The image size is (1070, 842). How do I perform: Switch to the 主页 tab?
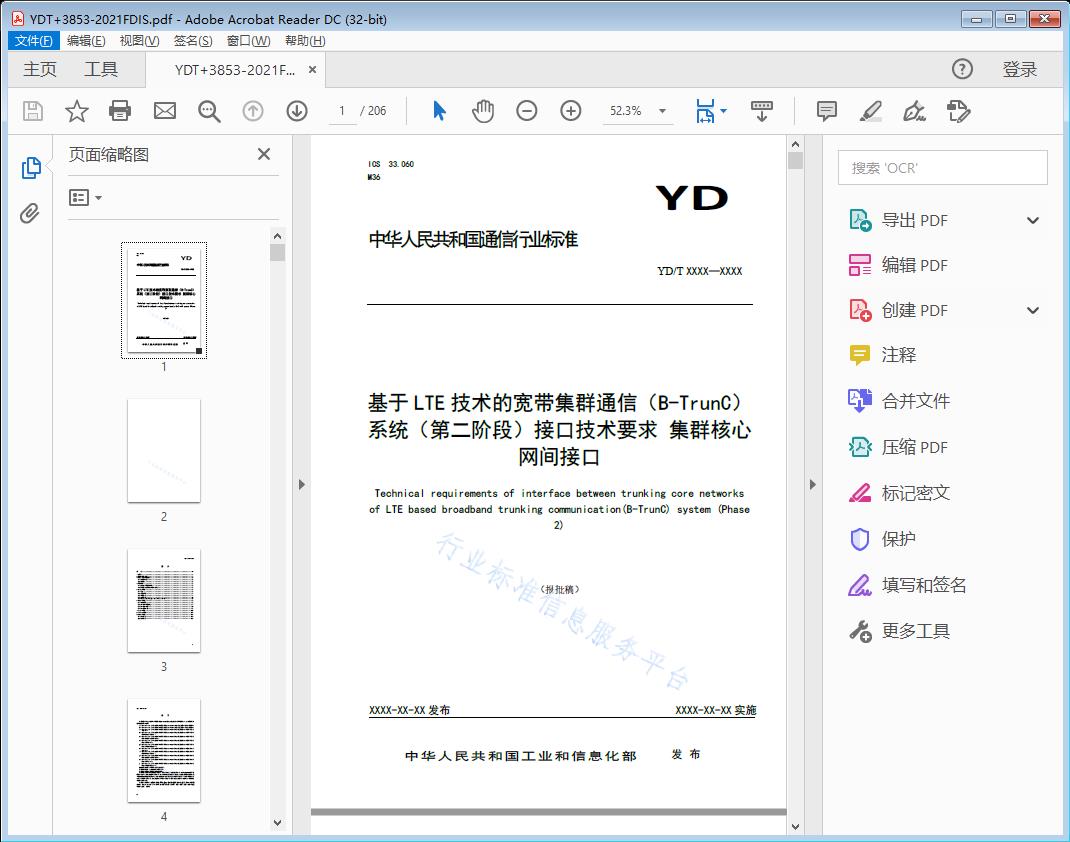[x=40, y=69]
